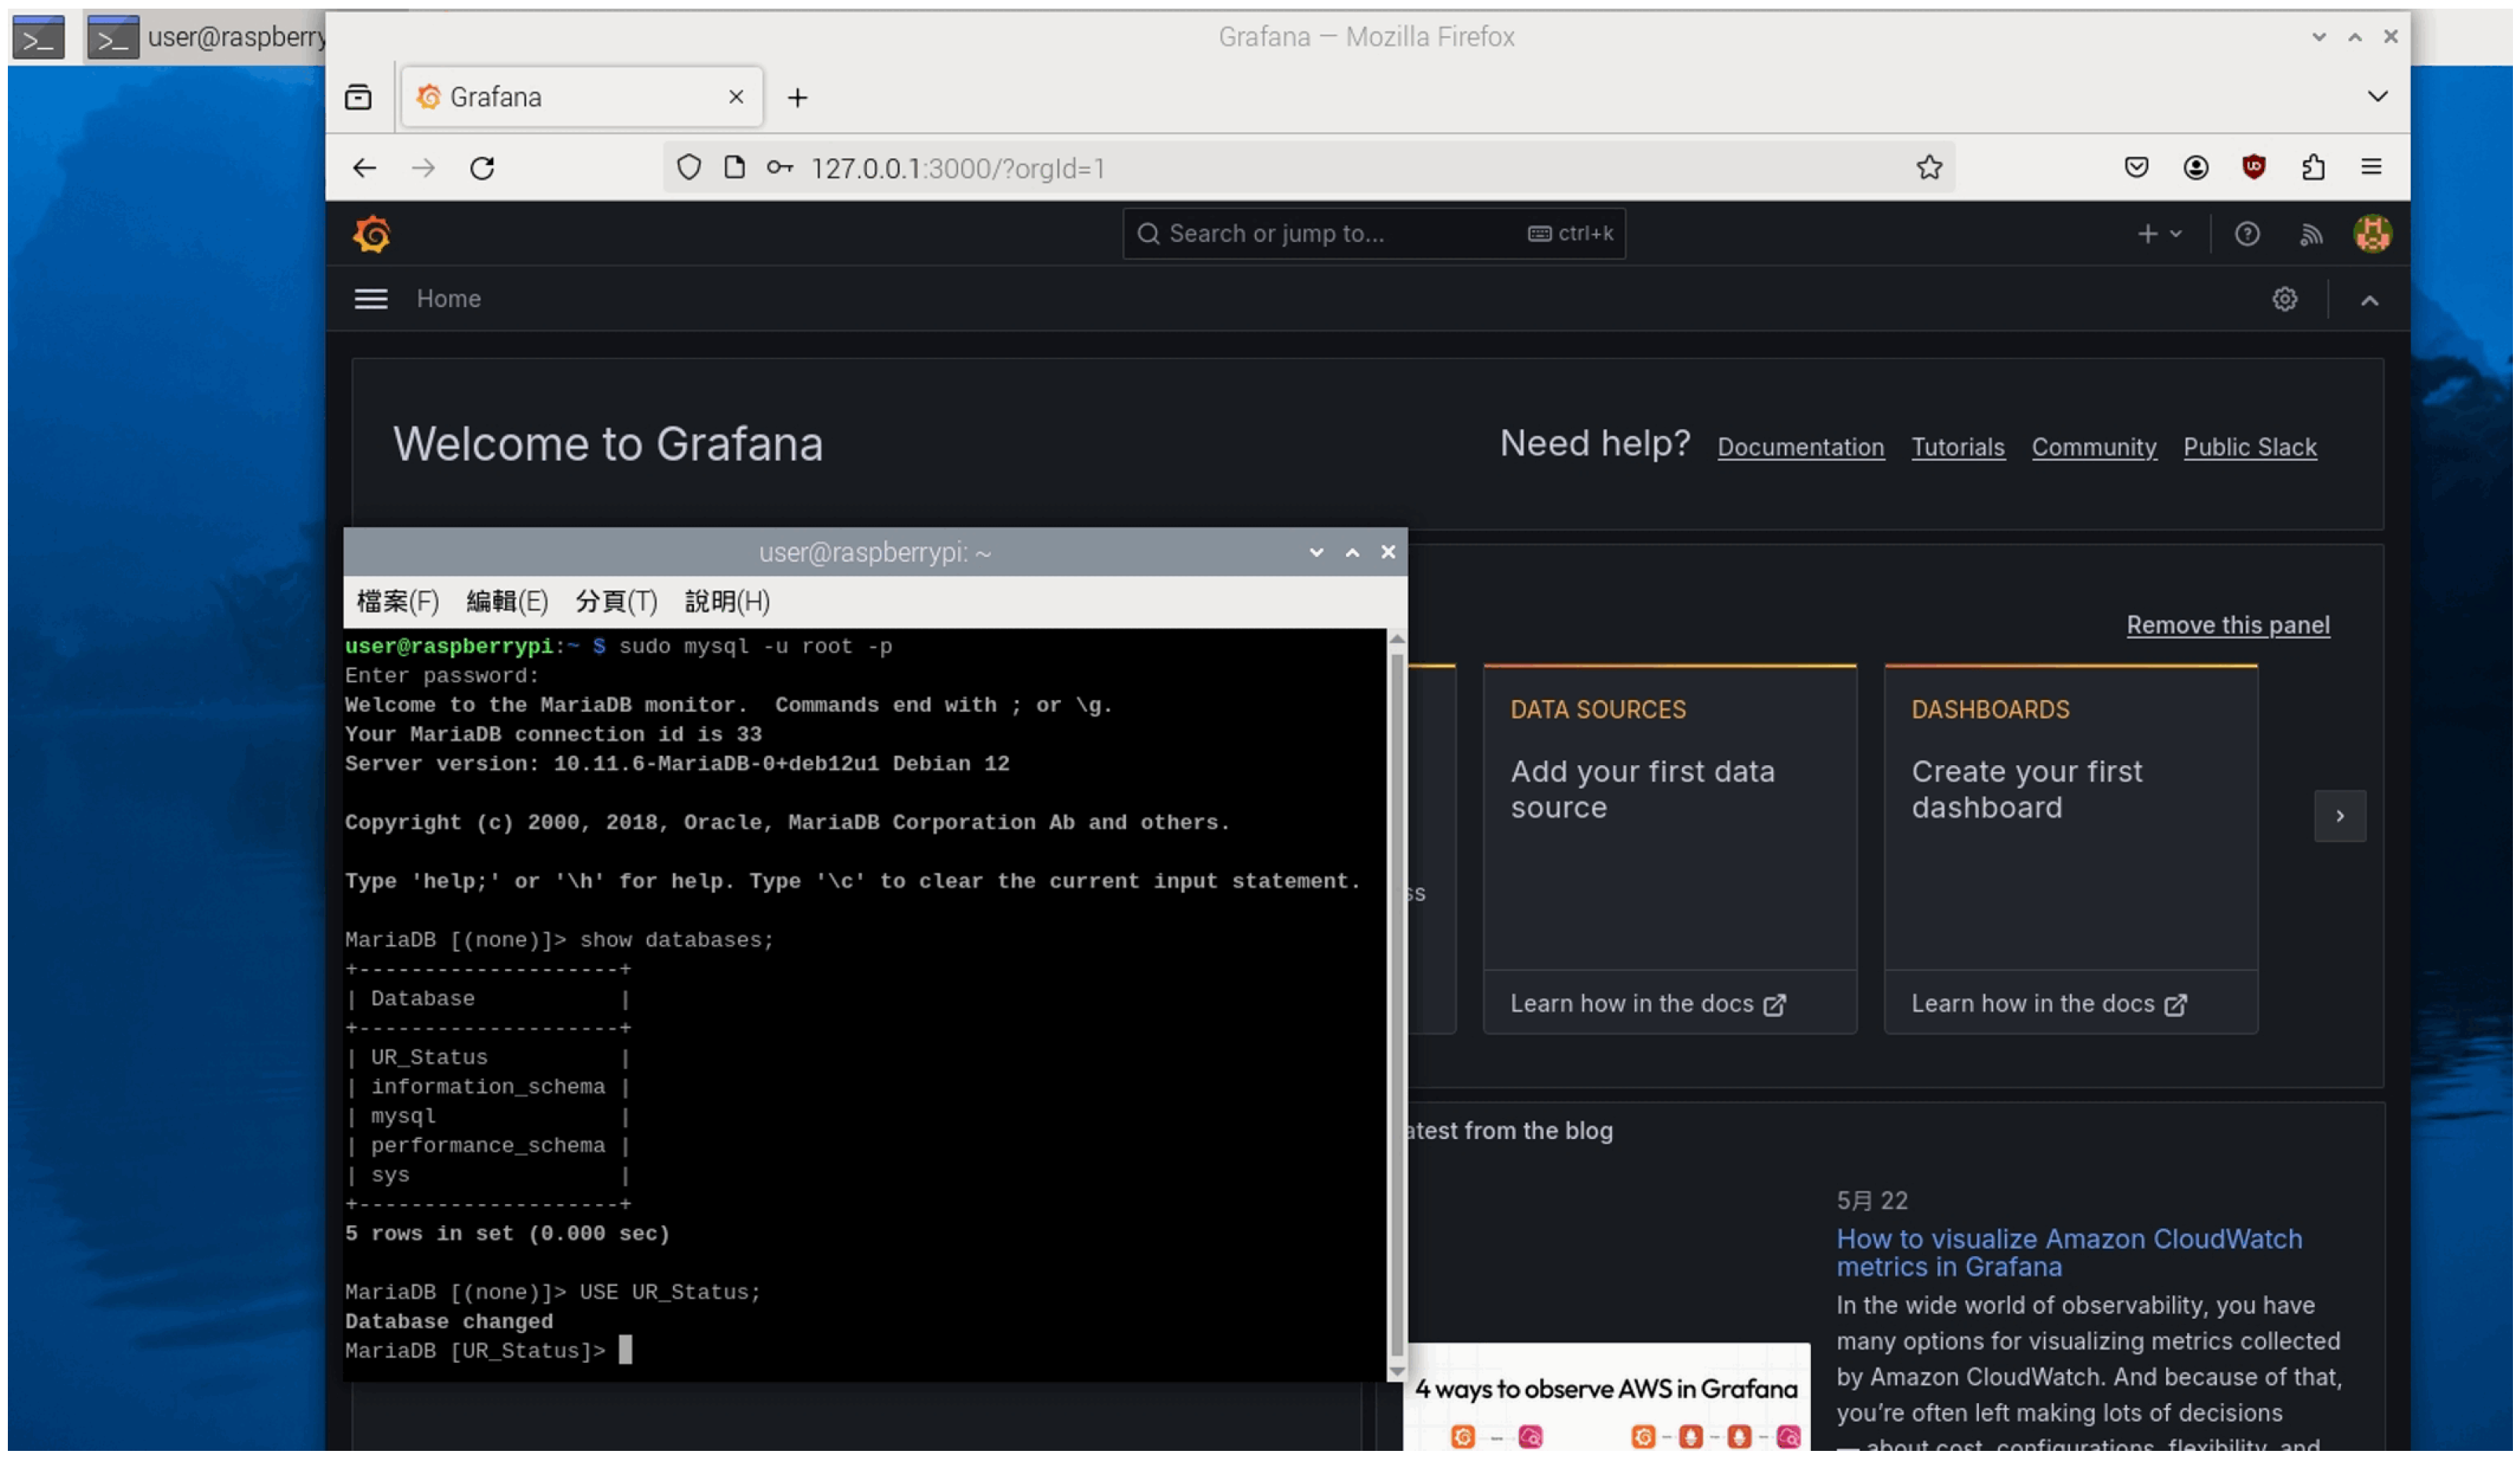Image resolution: width=2520 pixels, height=1465 pixels.
Task: Collapse the top bar with chevron
Action: [2370, 300]
